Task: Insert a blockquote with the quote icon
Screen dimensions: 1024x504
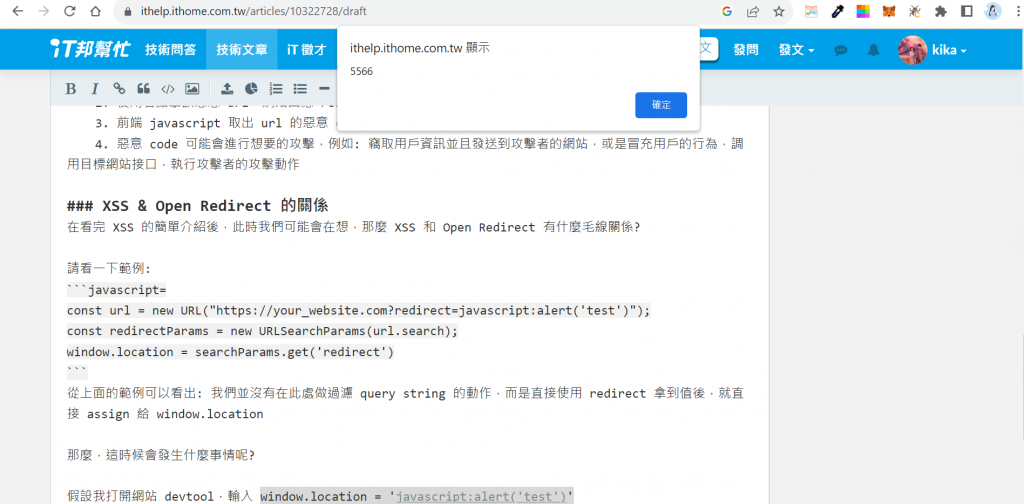Action: click(143, 89)
